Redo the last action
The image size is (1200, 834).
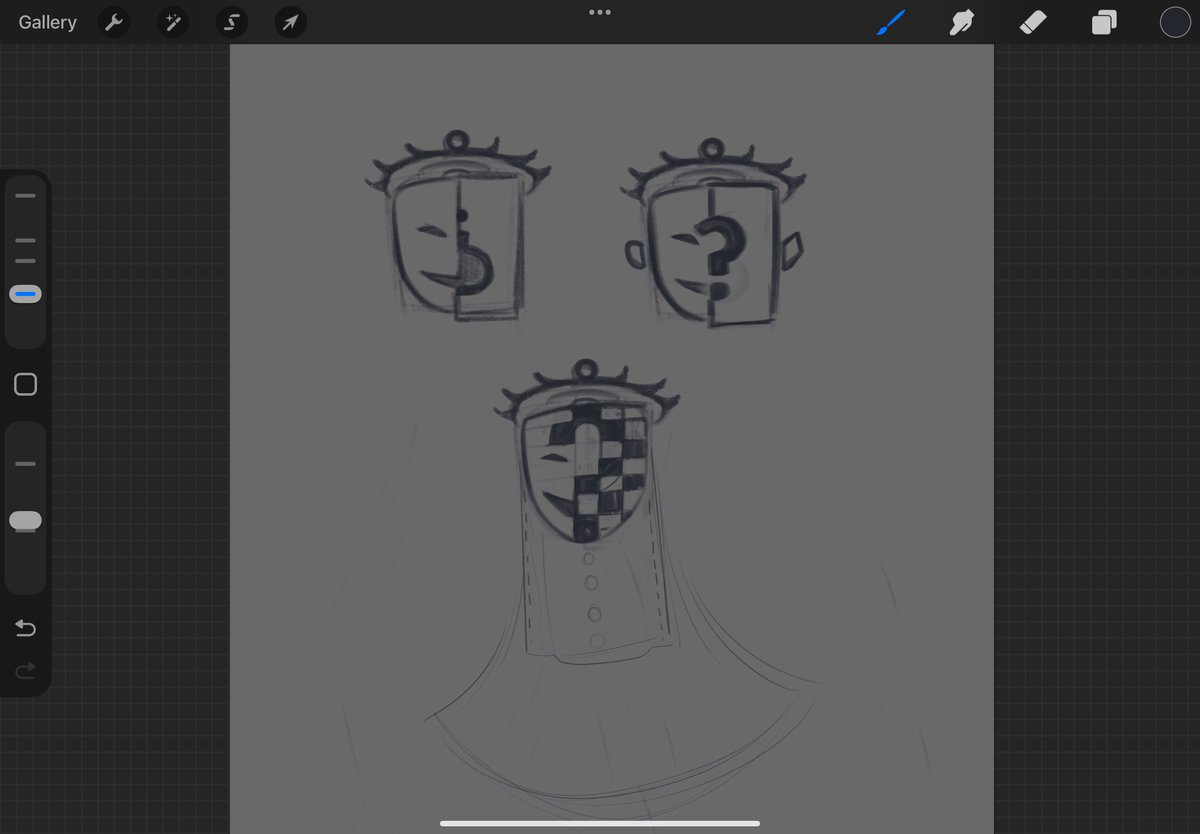pos(25,670)
